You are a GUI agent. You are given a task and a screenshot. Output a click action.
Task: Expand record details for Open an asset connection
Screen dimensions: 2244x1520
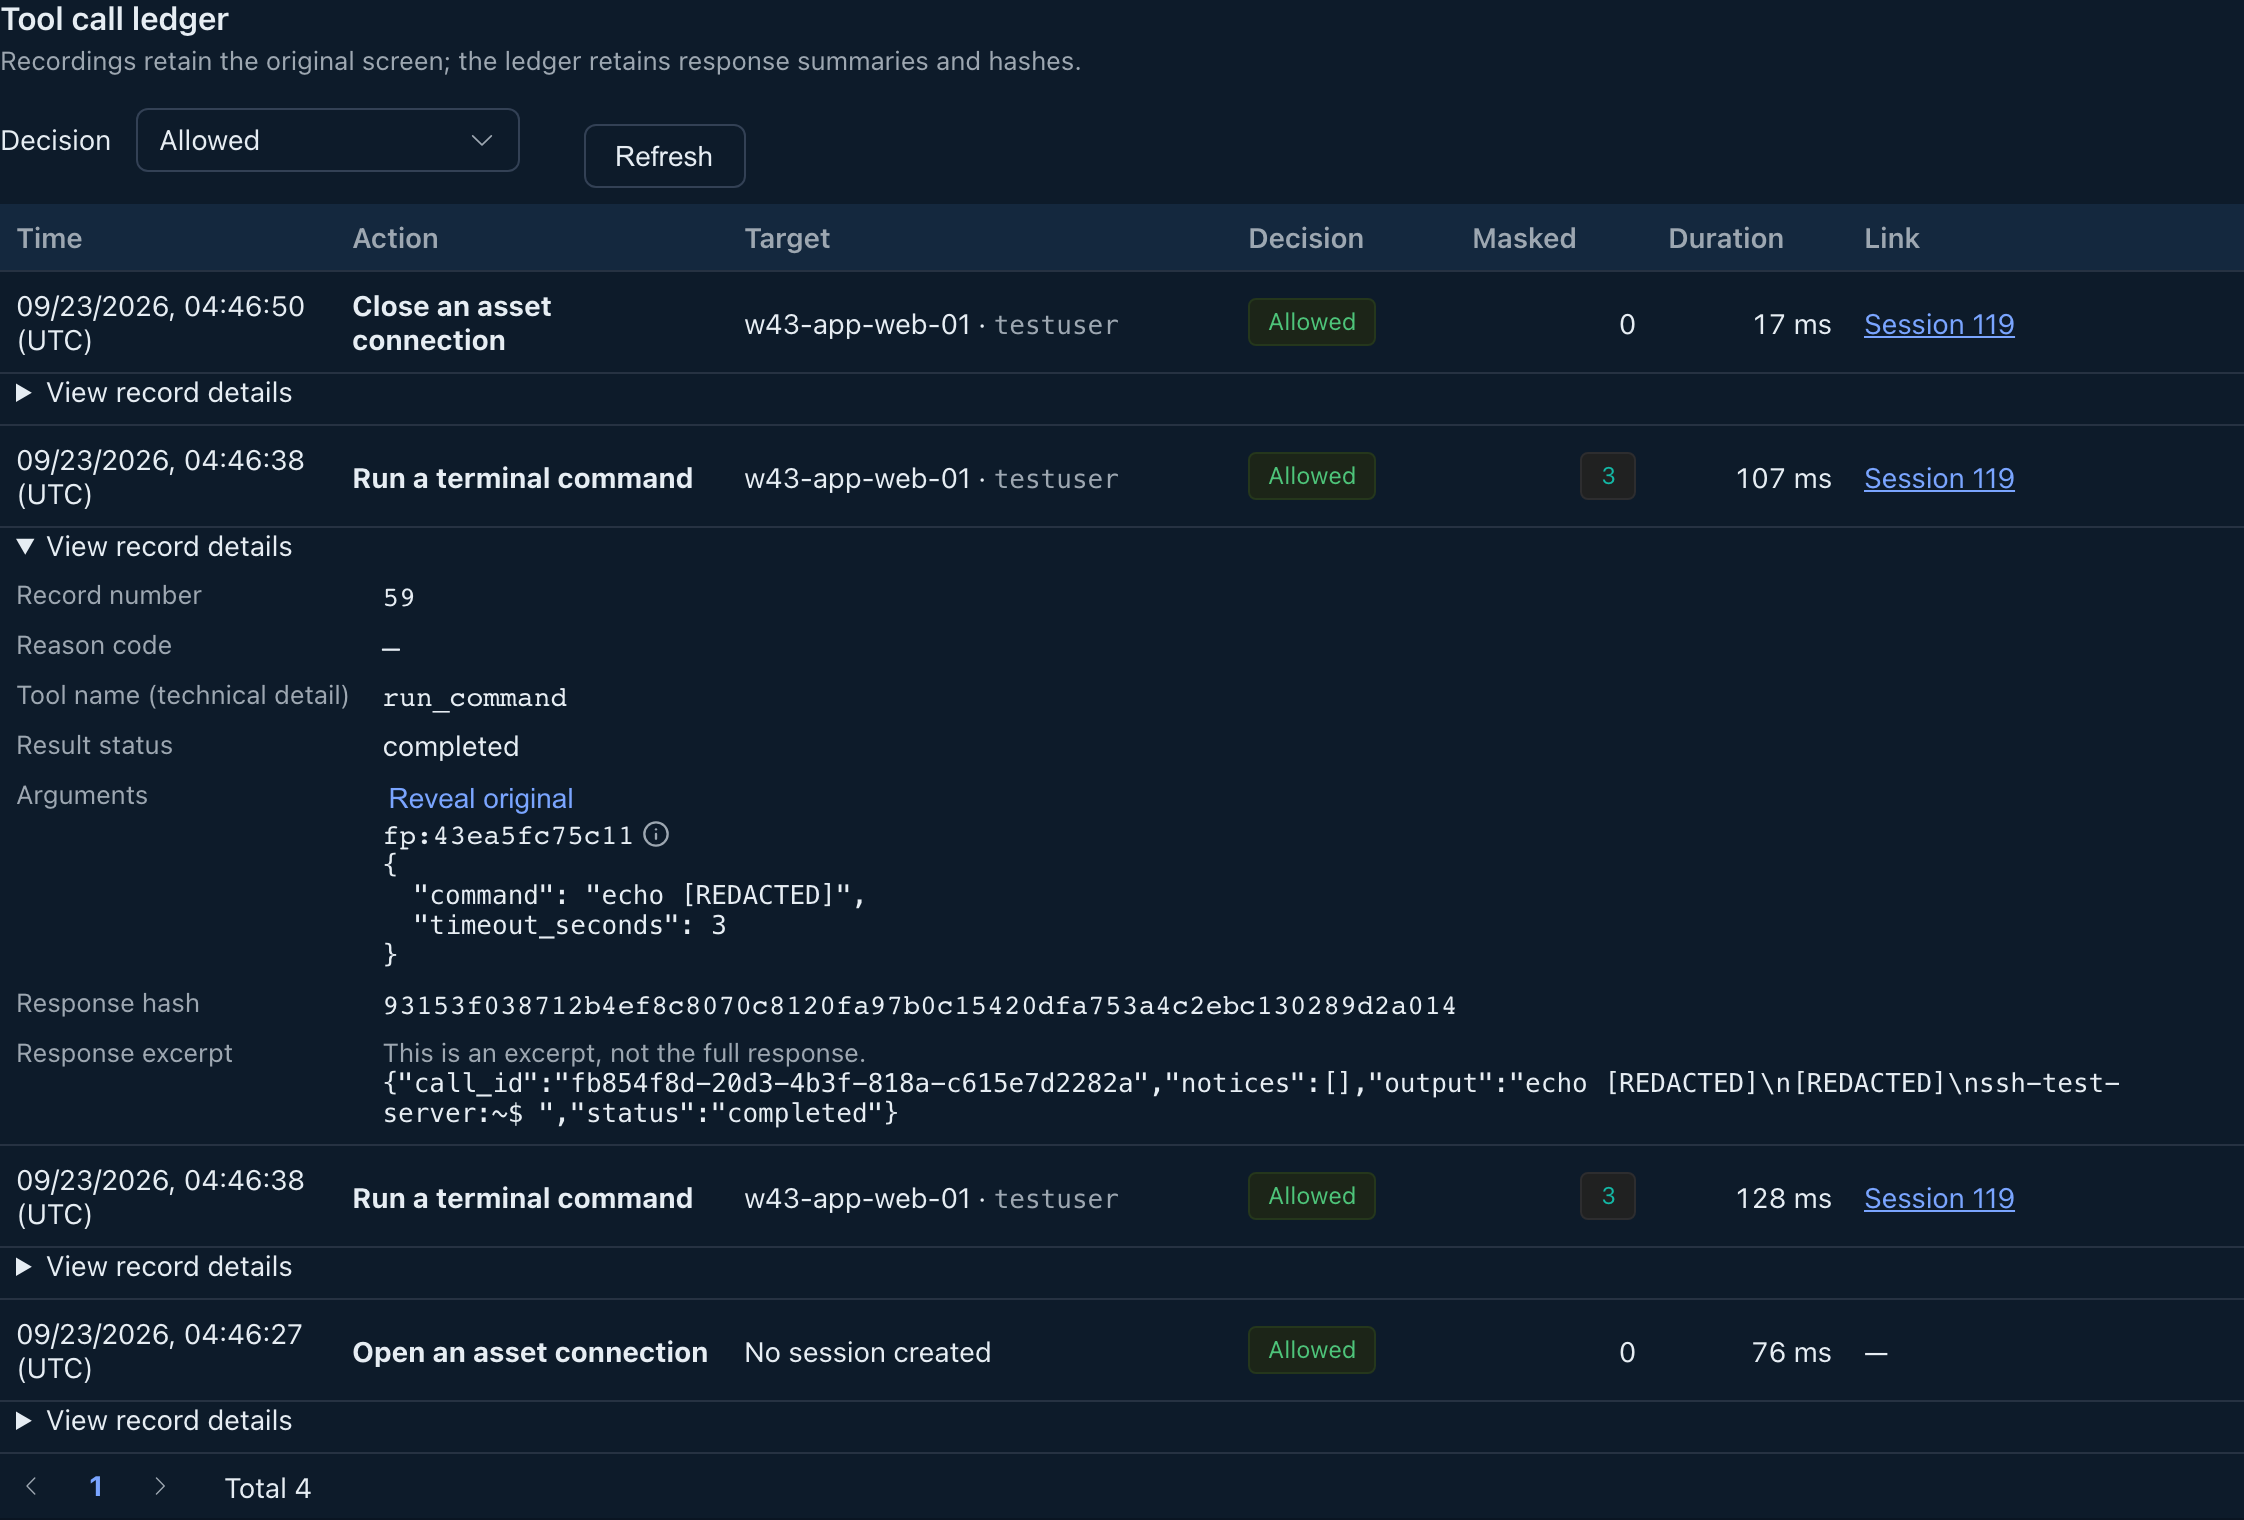point(155,1420)
